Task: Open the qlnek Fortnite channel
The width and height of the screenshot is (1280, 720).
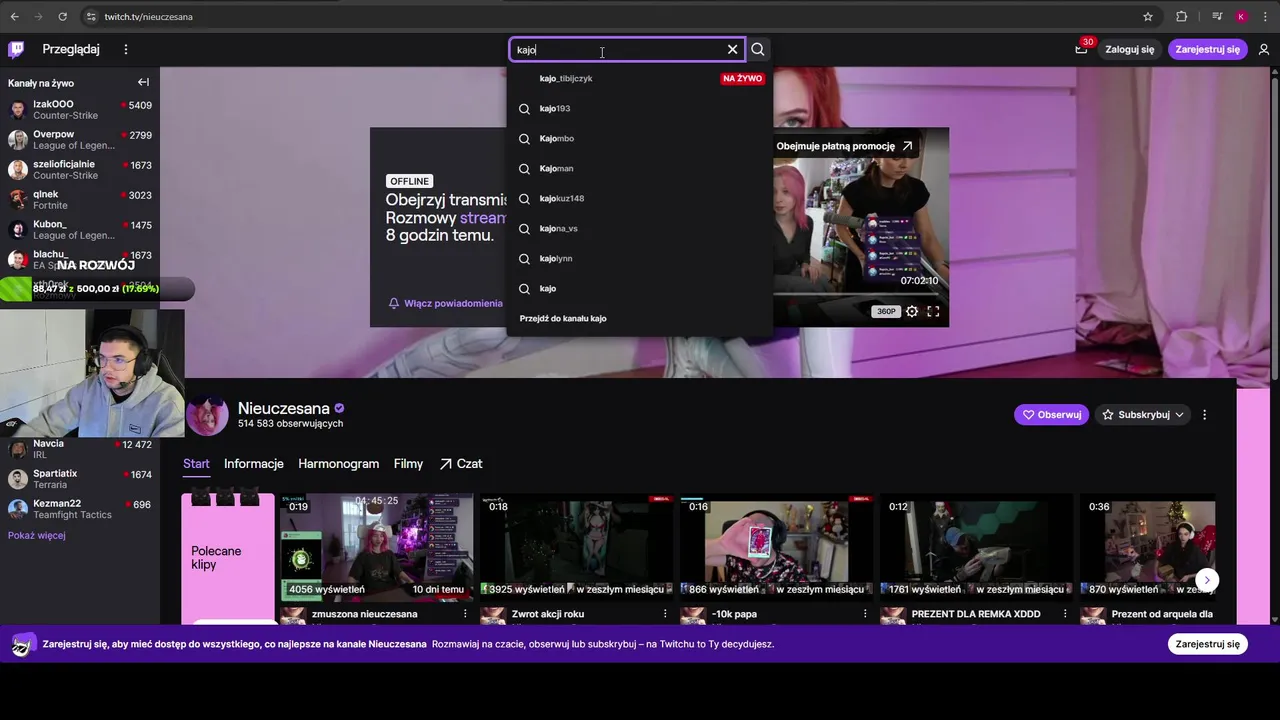Action: [80, 199]
